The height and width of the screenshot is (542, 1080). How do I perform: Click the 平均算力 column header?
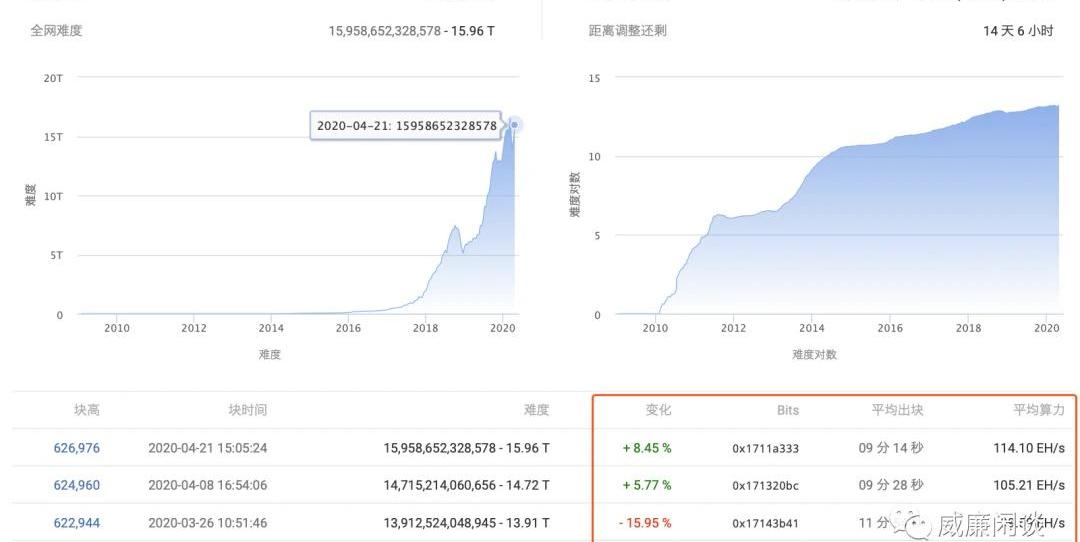click(x=1039, y=410)
